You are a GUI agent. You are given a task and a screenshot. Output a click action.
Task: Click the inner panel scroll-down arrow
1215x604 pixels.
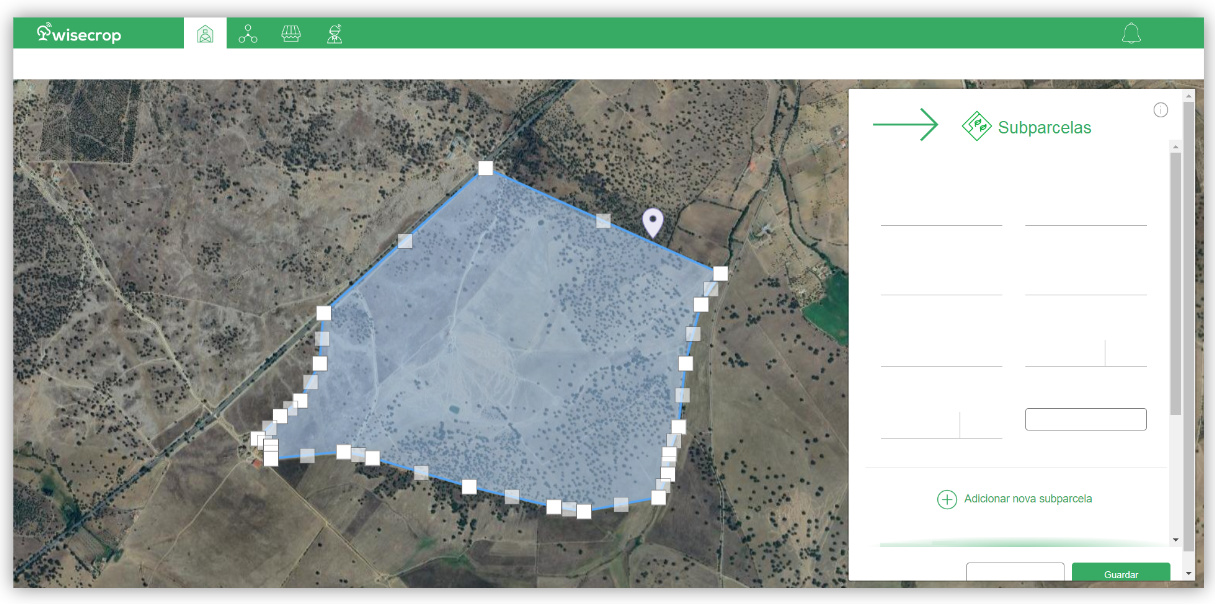(1175, 540)
